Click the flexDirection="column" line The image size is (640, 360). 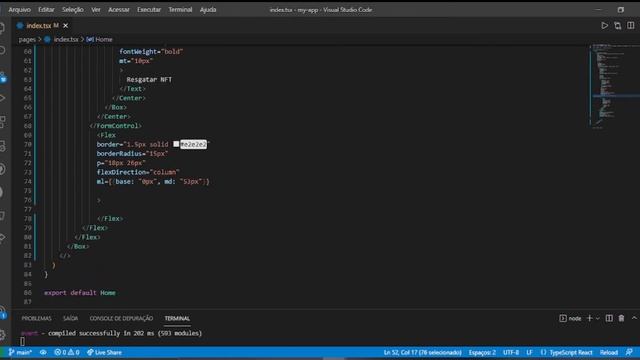click(138, 172)
